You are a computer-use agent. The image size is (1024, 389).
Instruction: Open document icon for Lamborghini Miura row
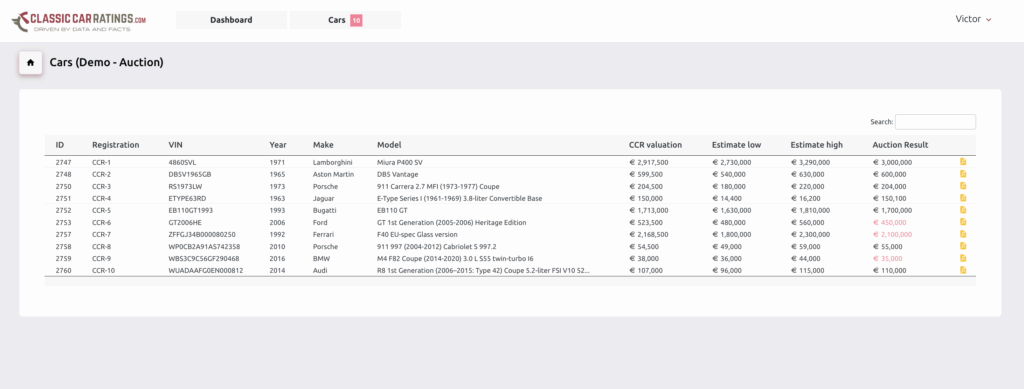point(963,162)
